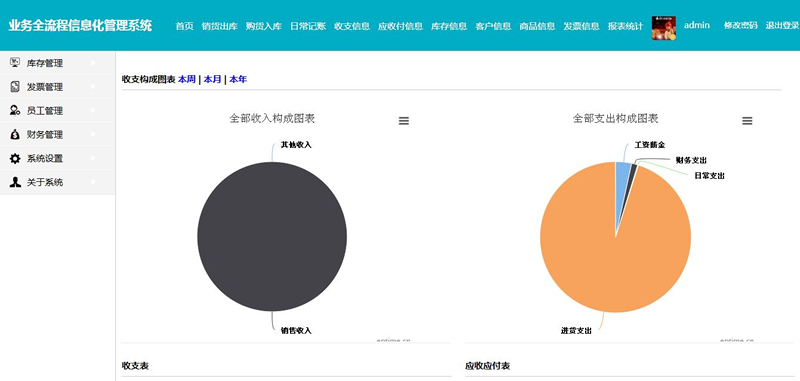Expand the 系统设置 submenu arrow
The width and height of the screenshot is (800, 381).
click(93, 158)
